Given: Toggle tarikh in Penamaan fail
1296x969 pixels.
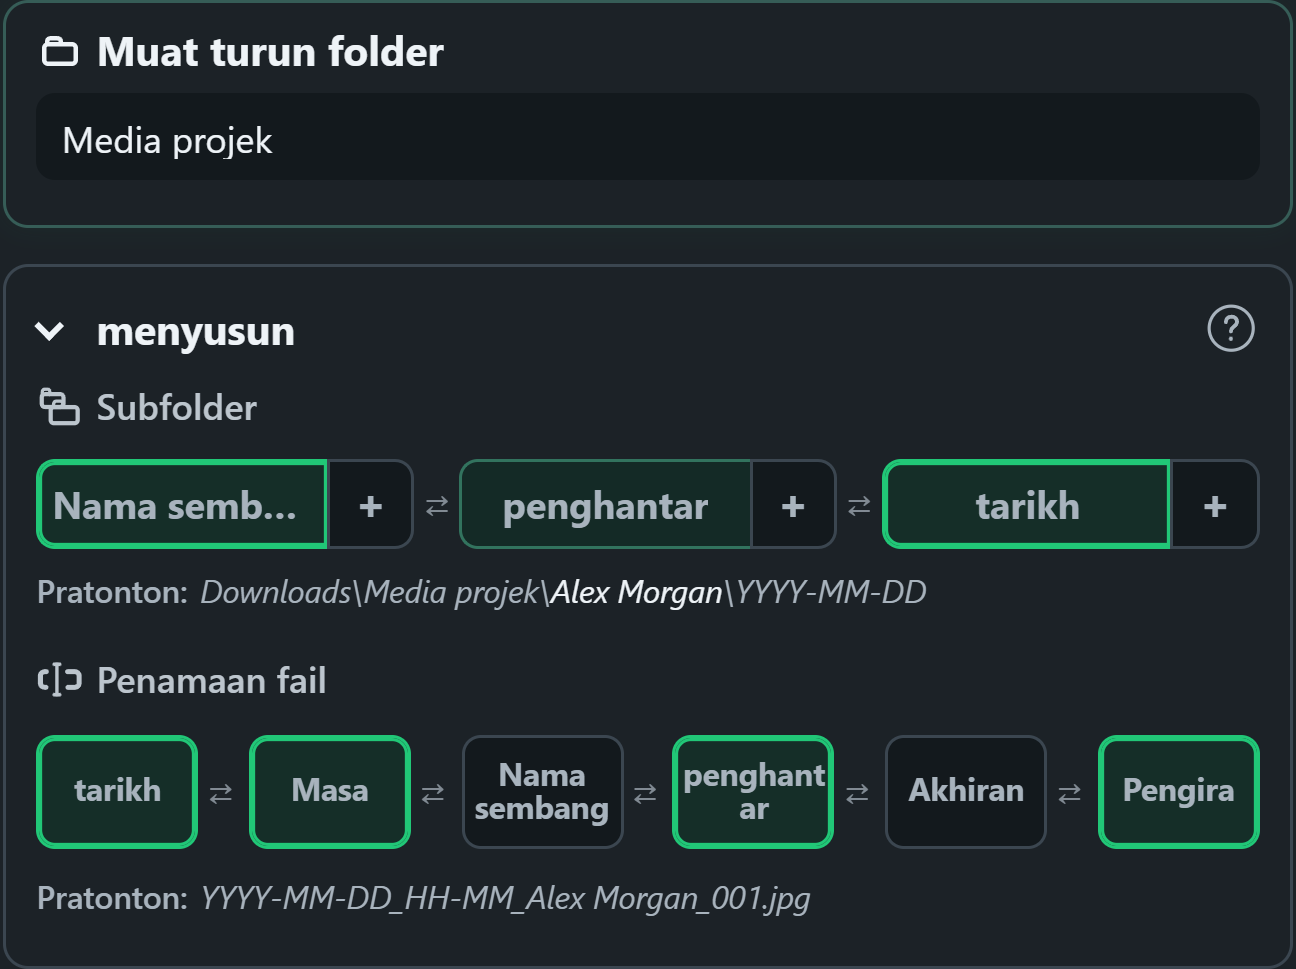Looking at the screenshot, I should click(x=117, y=791).
